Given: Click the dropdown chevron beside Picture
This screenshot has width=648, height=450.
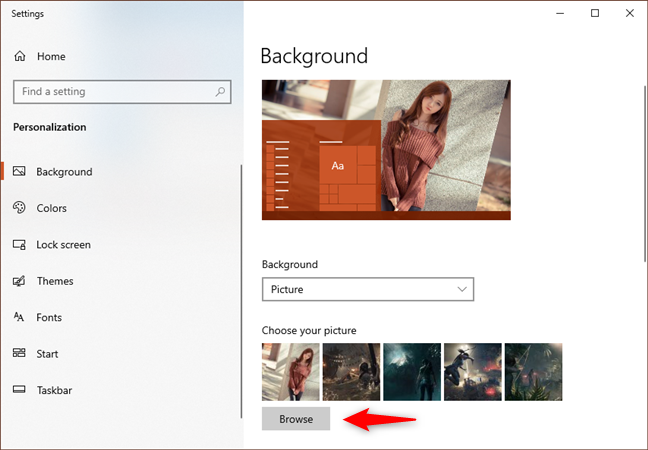Looking at the screenshot, I should (461, 289).
